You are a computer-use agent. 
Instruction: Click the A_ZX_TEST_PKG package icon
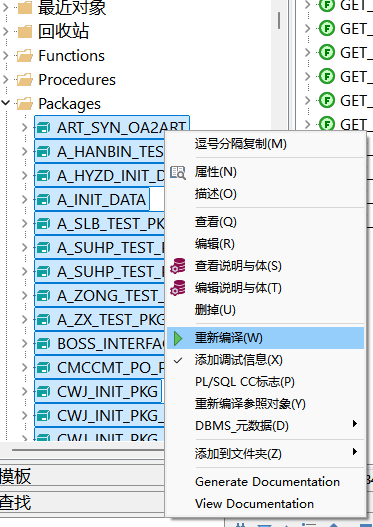43,320
